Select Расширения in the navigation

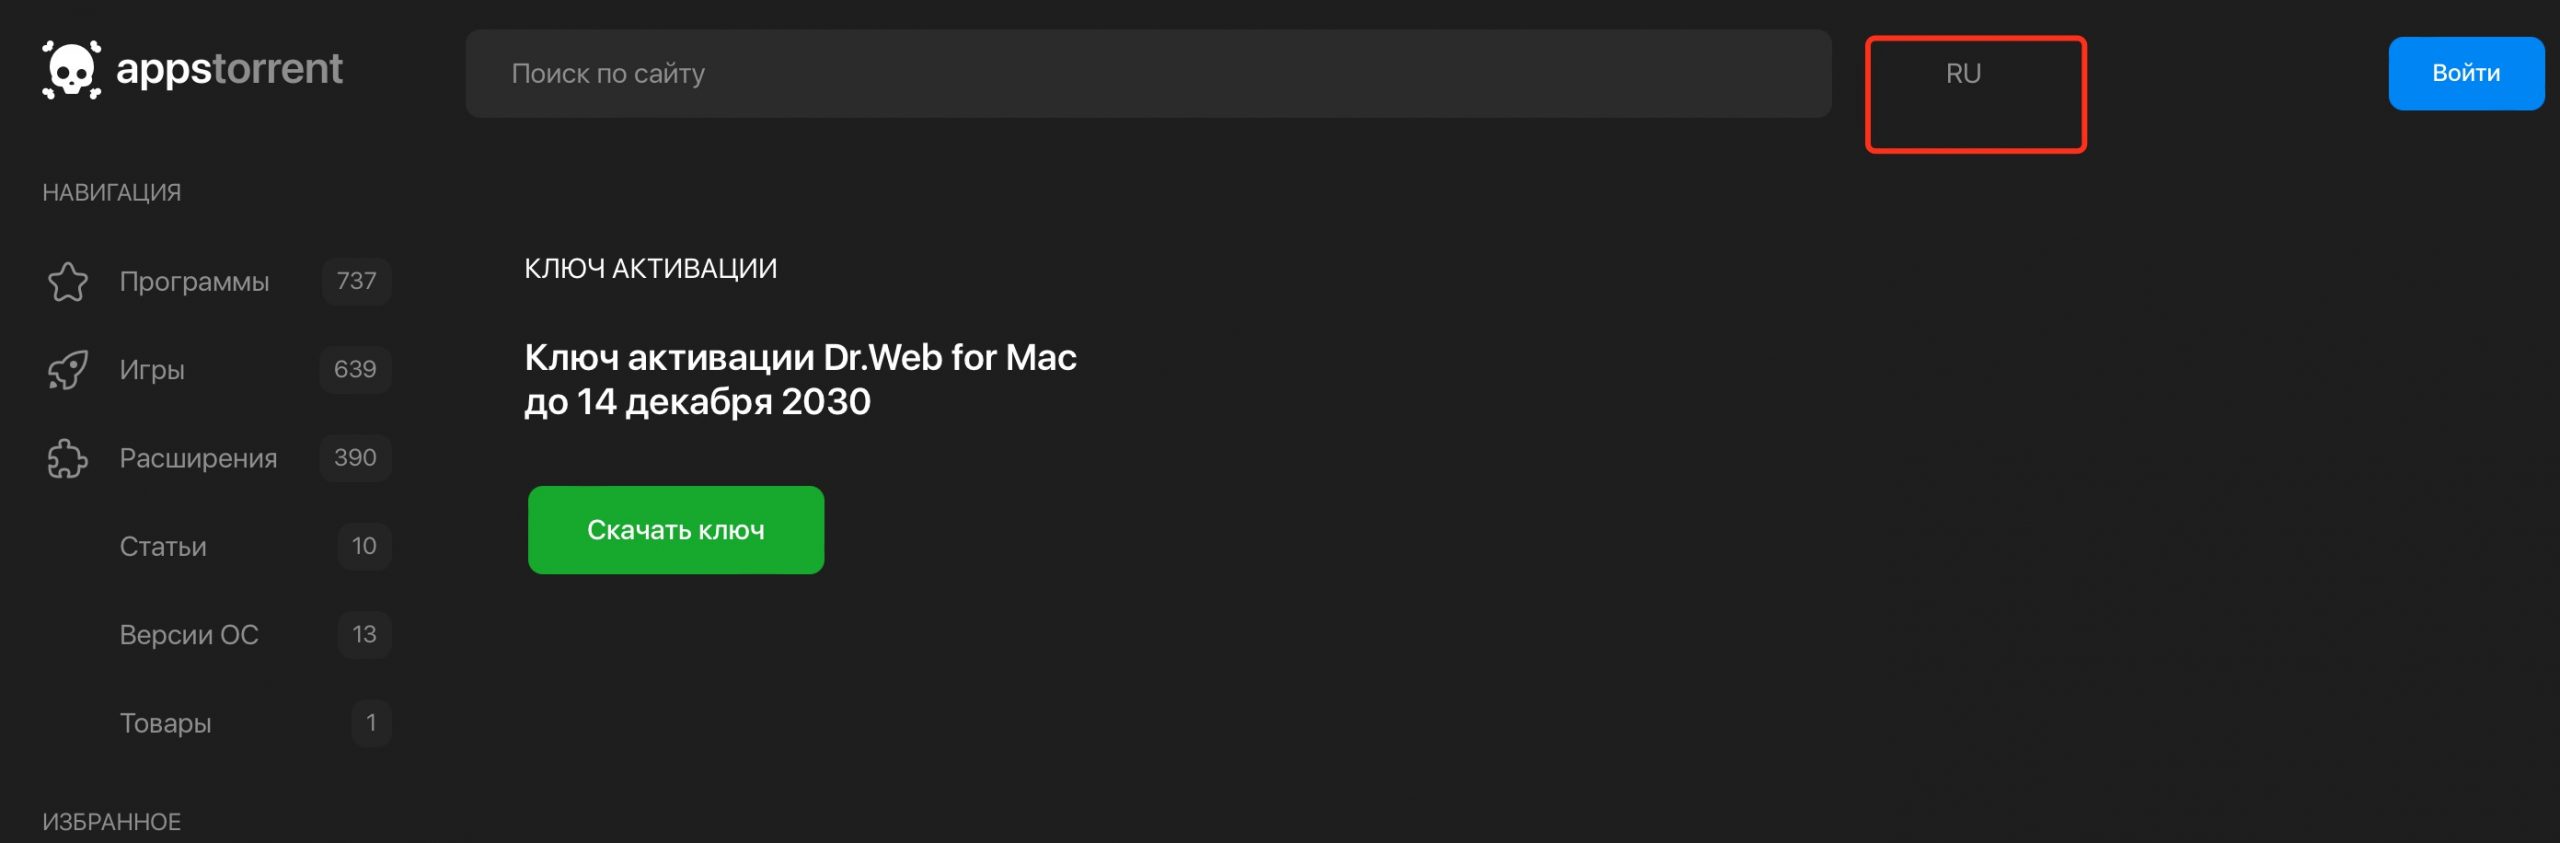pos(198,458)
